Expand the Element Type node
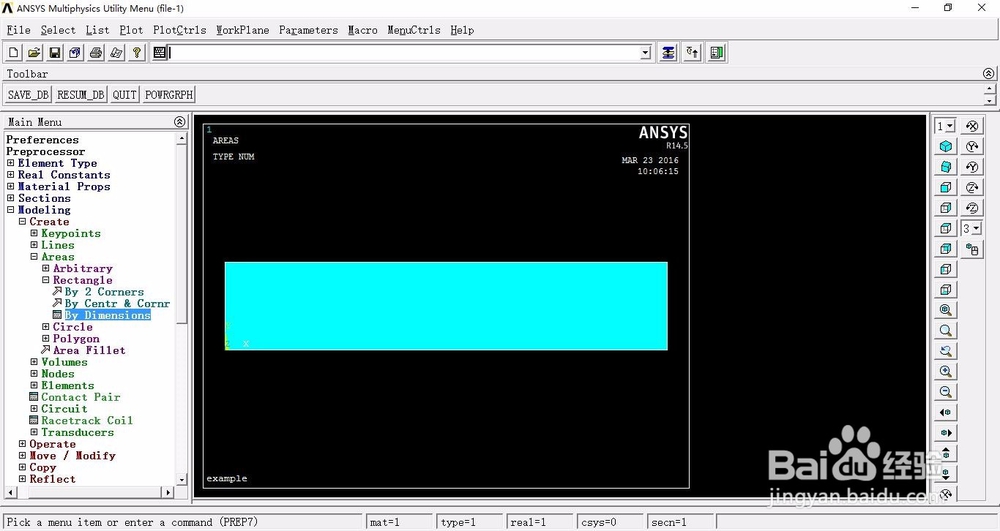The width and height of the screenshot is (1000, 531). (10, 163)
